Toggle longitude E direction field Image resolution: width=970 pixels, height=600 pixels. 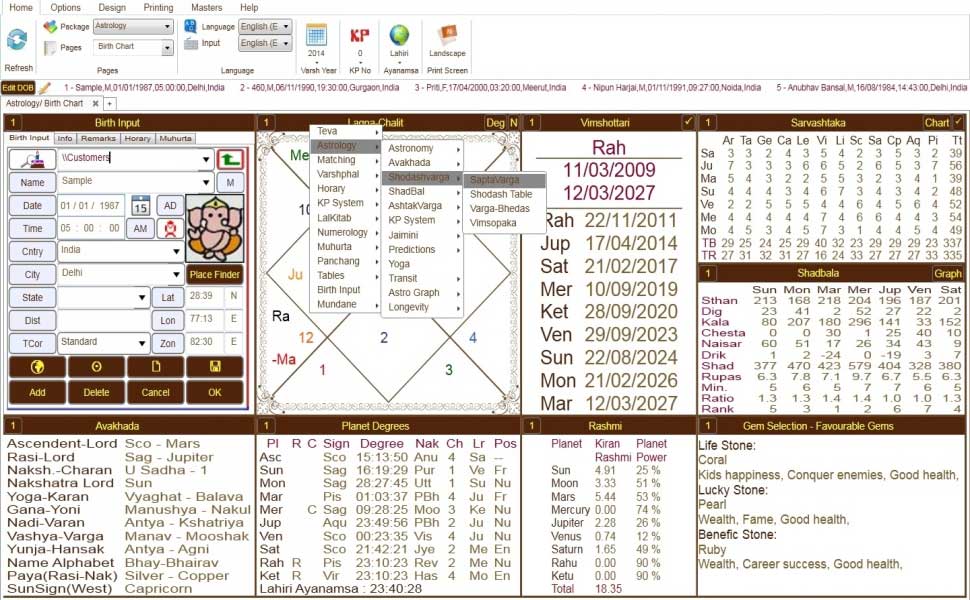[234, 319]
